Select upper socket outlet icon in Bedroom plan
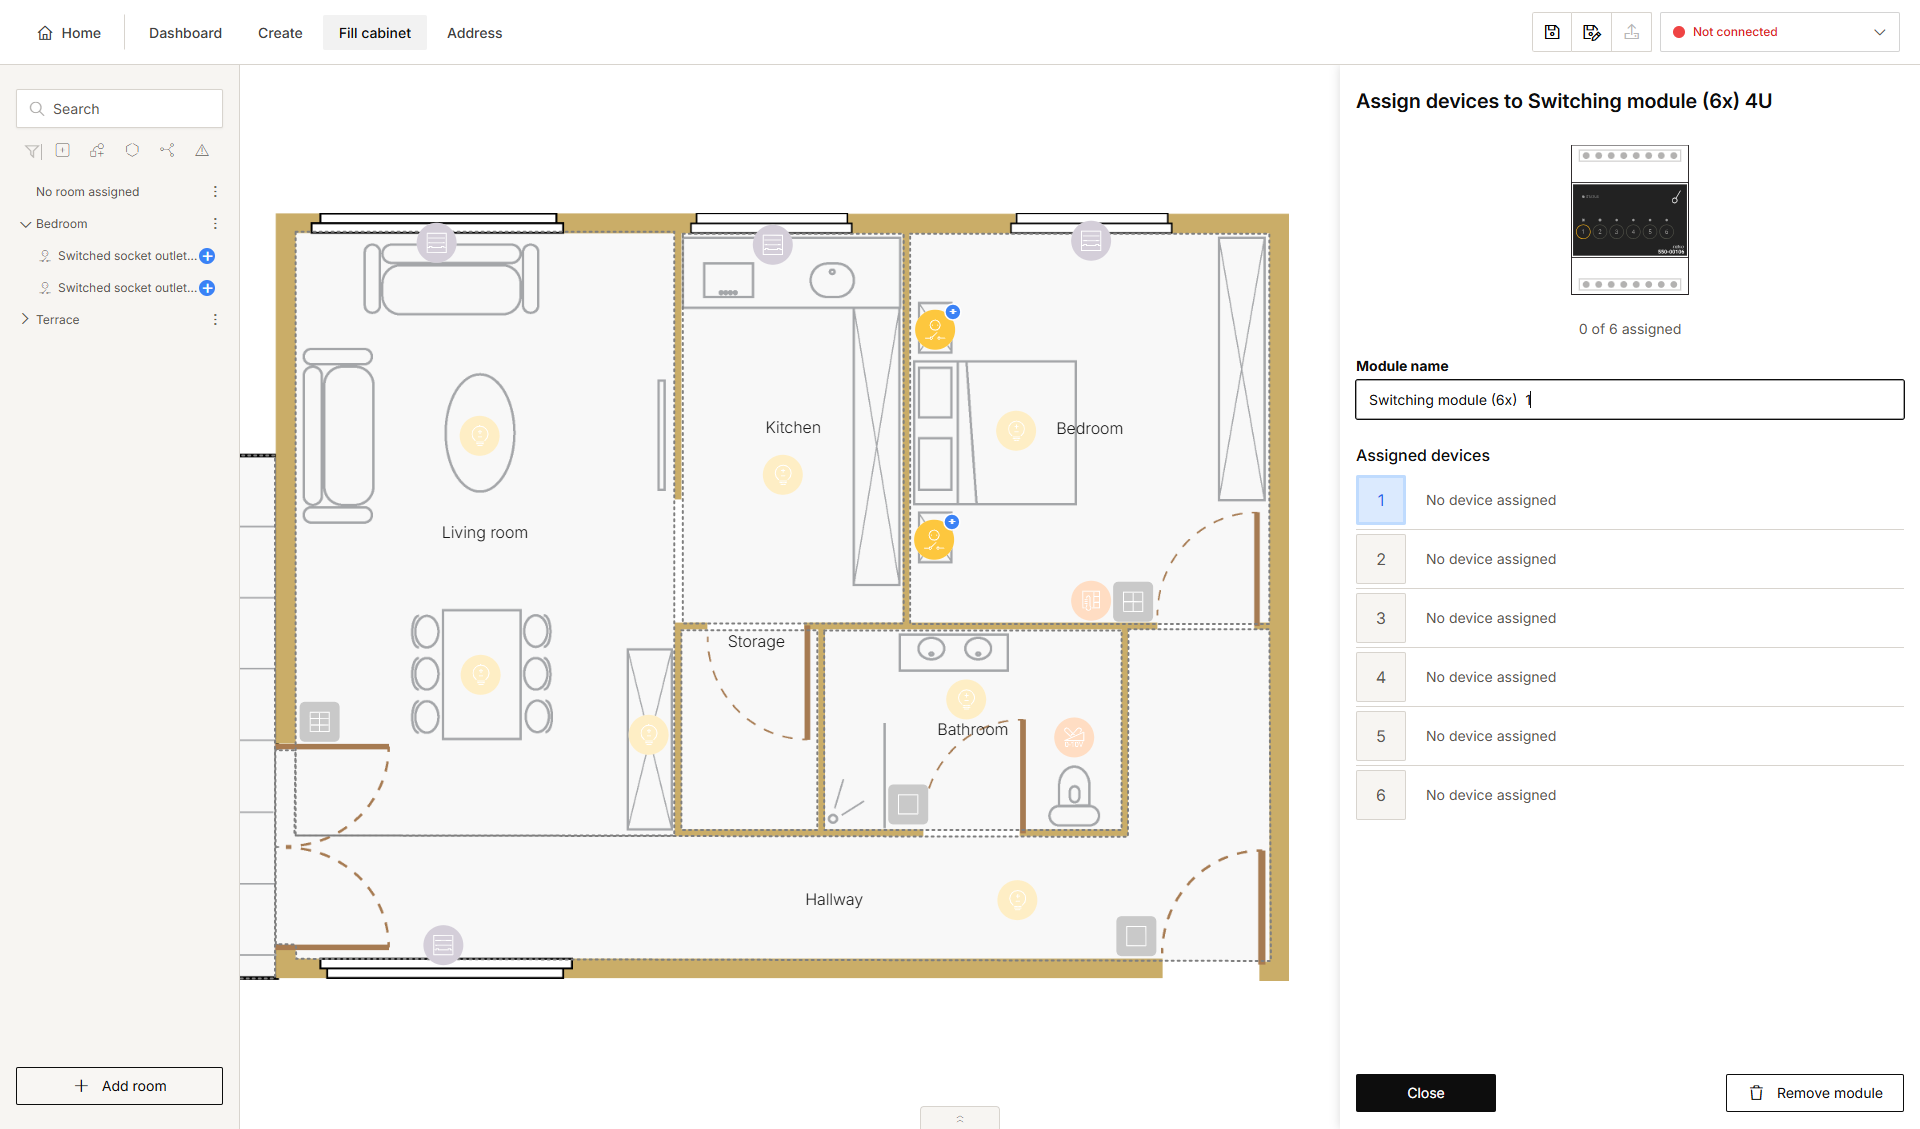Image resolution: width=1920 pixels, height=1129 pixels. 936,329
